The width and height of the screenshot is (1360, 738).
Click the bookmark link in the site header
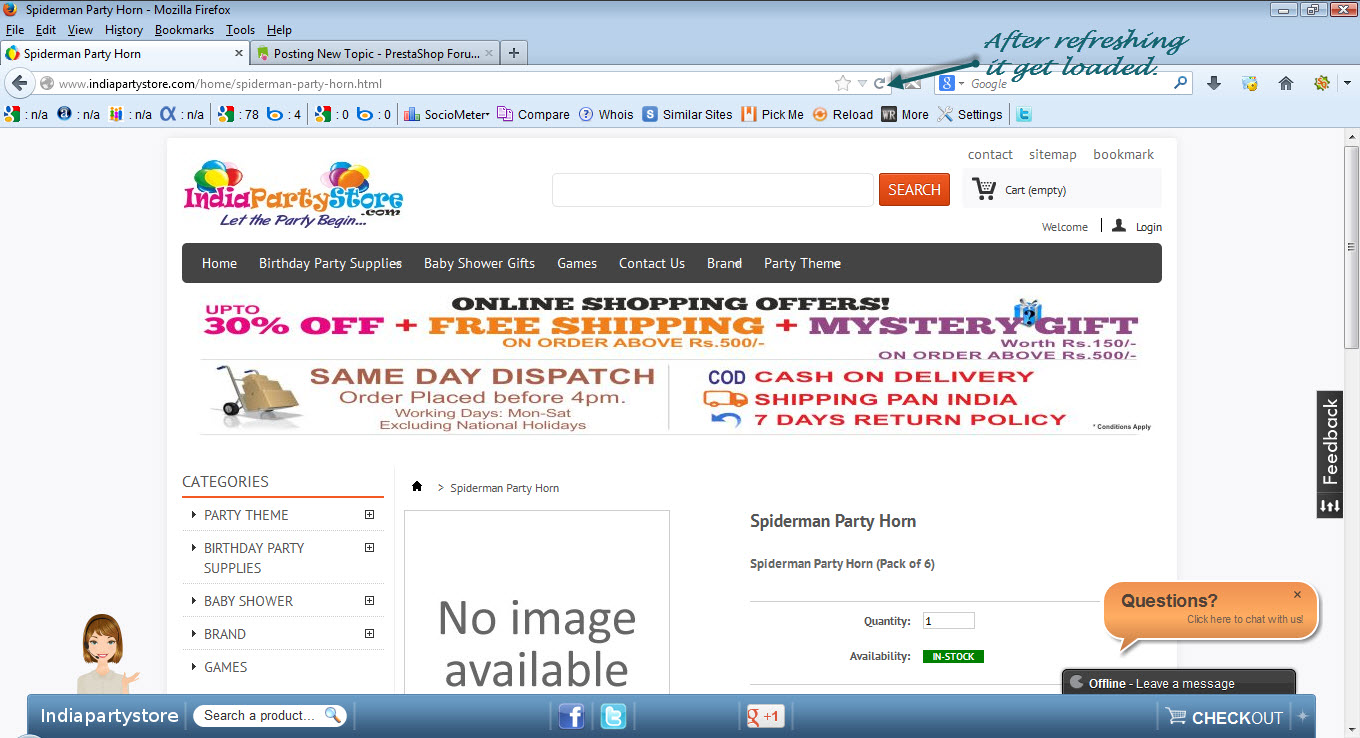(1123, 154)
